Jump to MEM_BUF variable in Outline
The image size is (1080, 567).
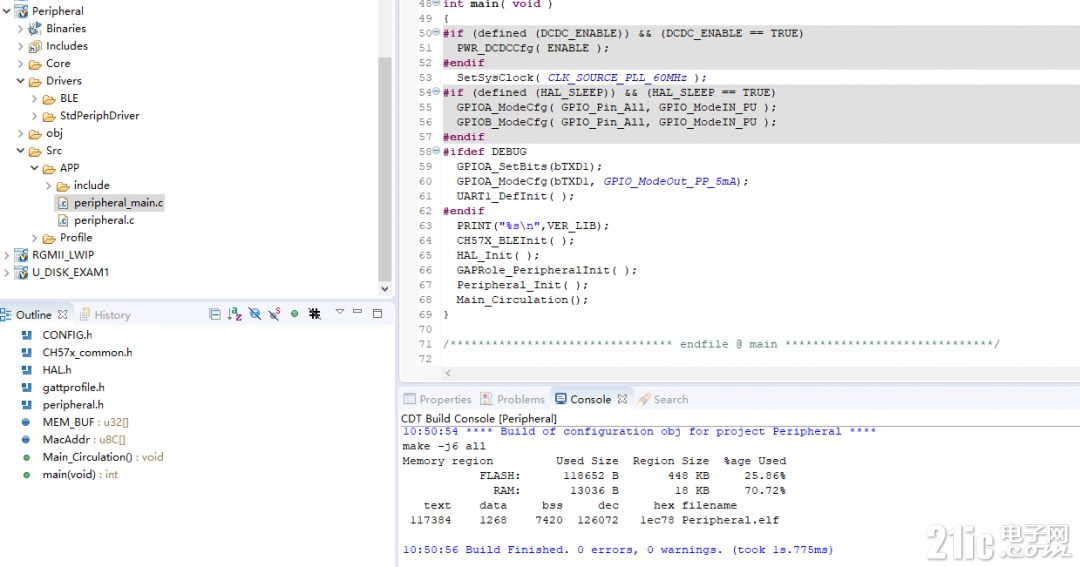click(85, 422)
